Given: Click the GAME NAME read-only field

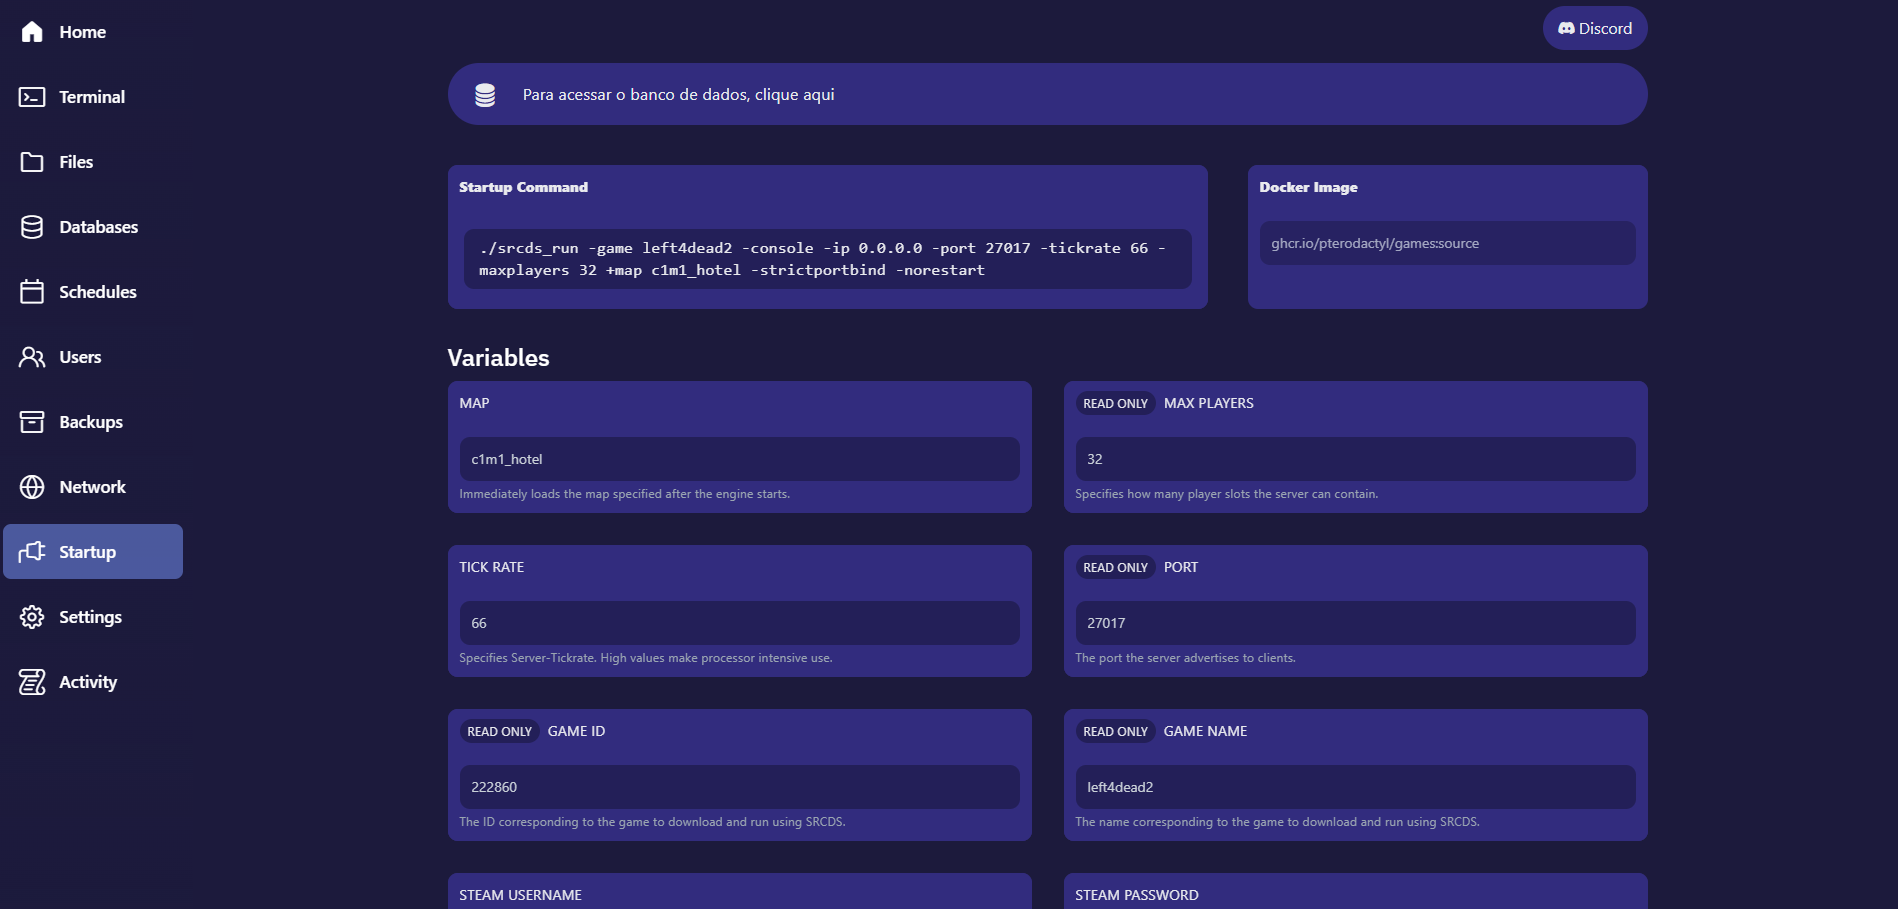Looking at the screenshot, I should point(1354,787).
